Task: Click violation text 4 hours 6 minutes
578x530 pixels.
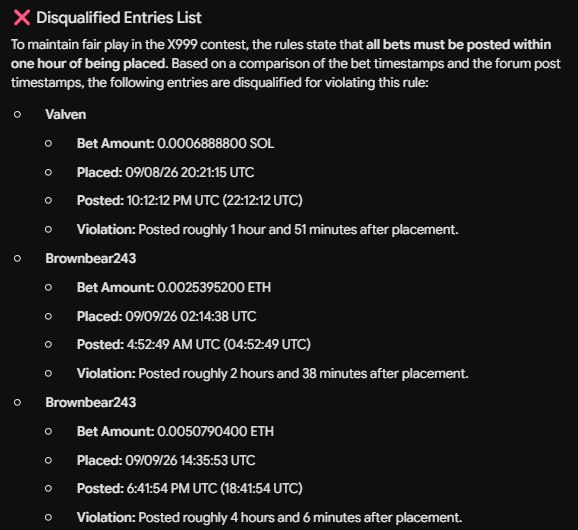Action: (300, 517)
